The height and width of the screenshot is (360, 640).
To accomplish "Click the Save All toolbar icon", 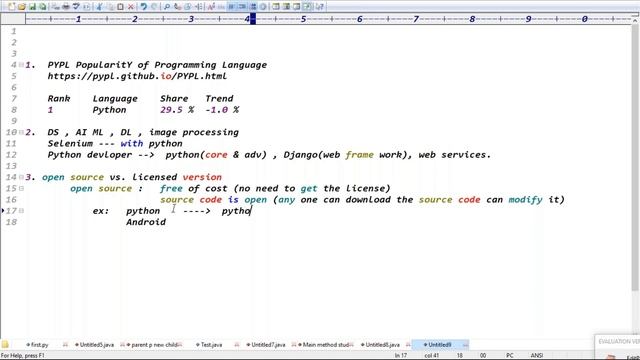I will 42,7.
